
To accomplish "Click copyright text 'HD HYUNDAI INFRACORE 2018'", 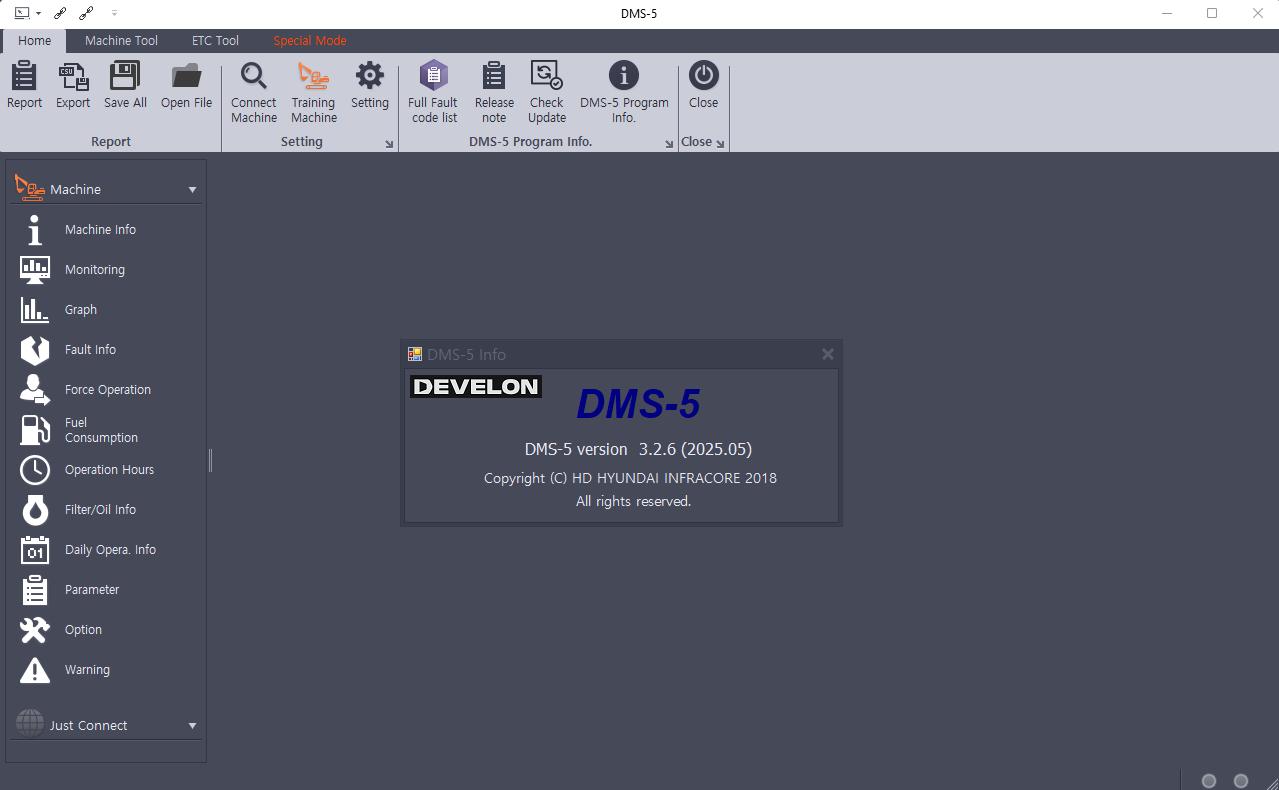I will tap(674, 478).
